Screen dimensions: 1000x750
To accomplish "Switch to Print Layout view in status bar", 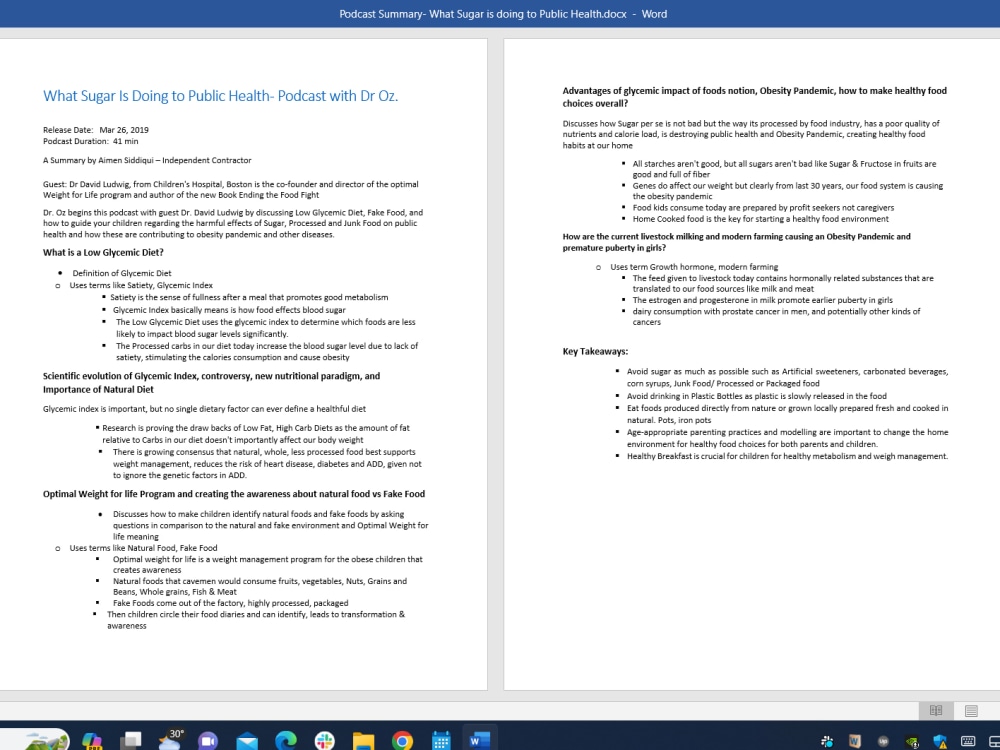I will (971, 710).
